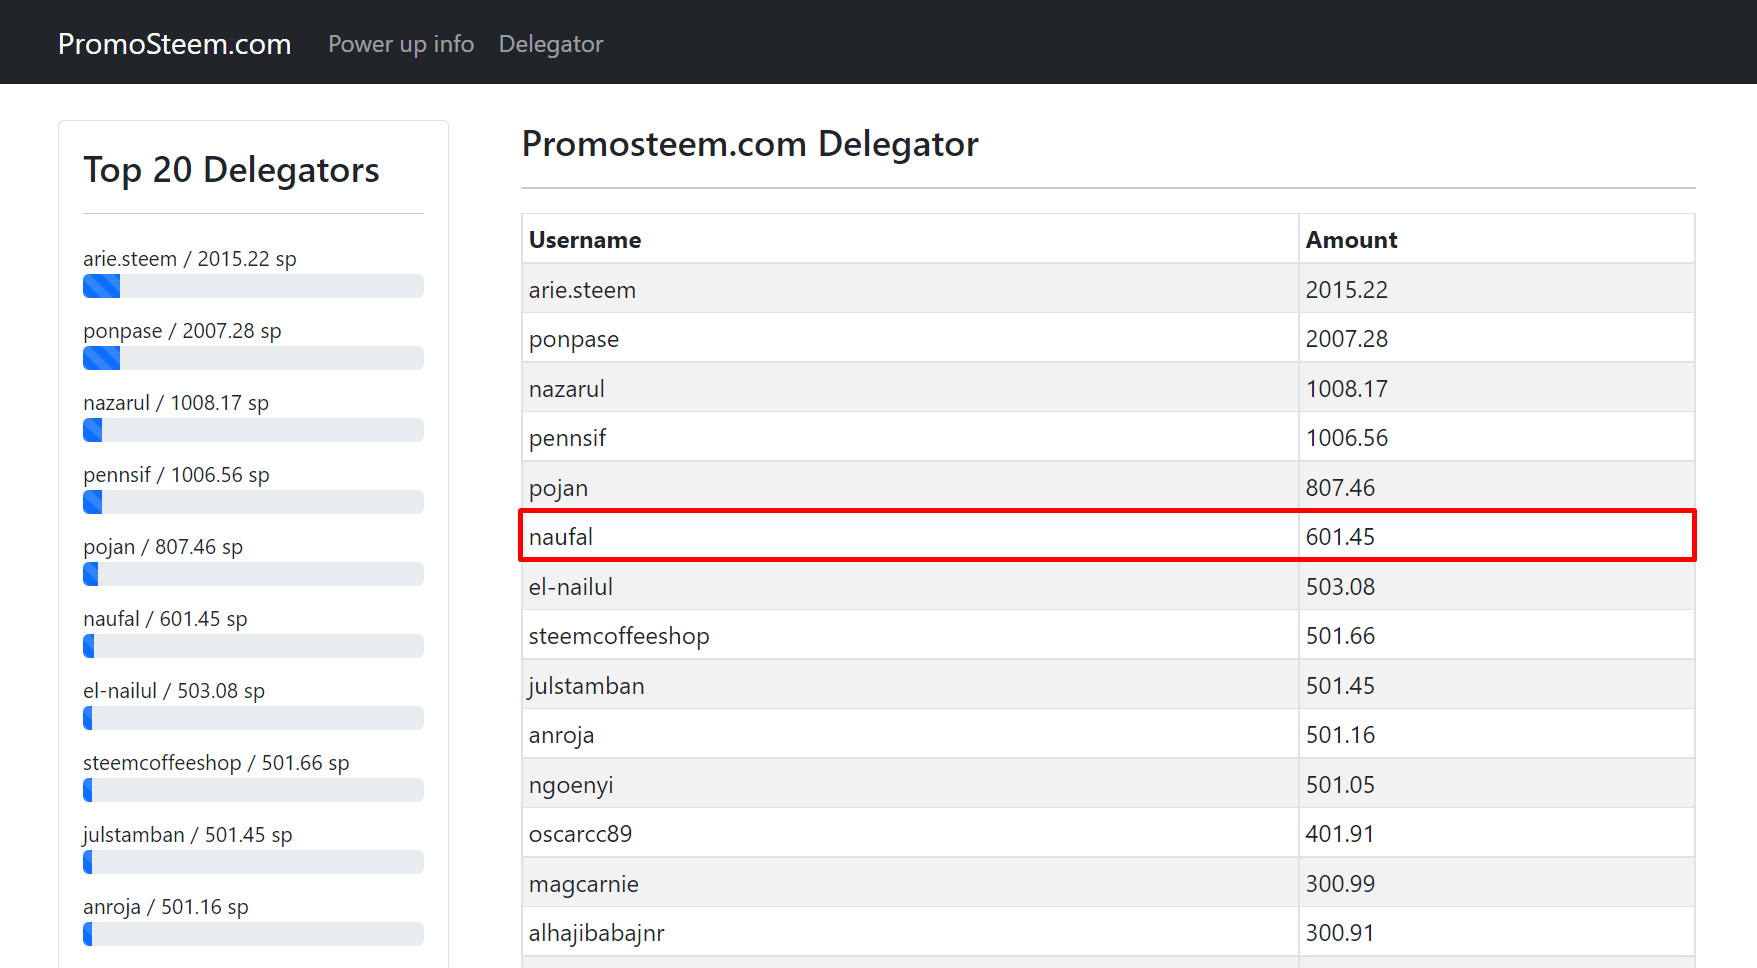Click amount cell '501.05'
The image size is (1757, 968).
[x=1496, y=784]
